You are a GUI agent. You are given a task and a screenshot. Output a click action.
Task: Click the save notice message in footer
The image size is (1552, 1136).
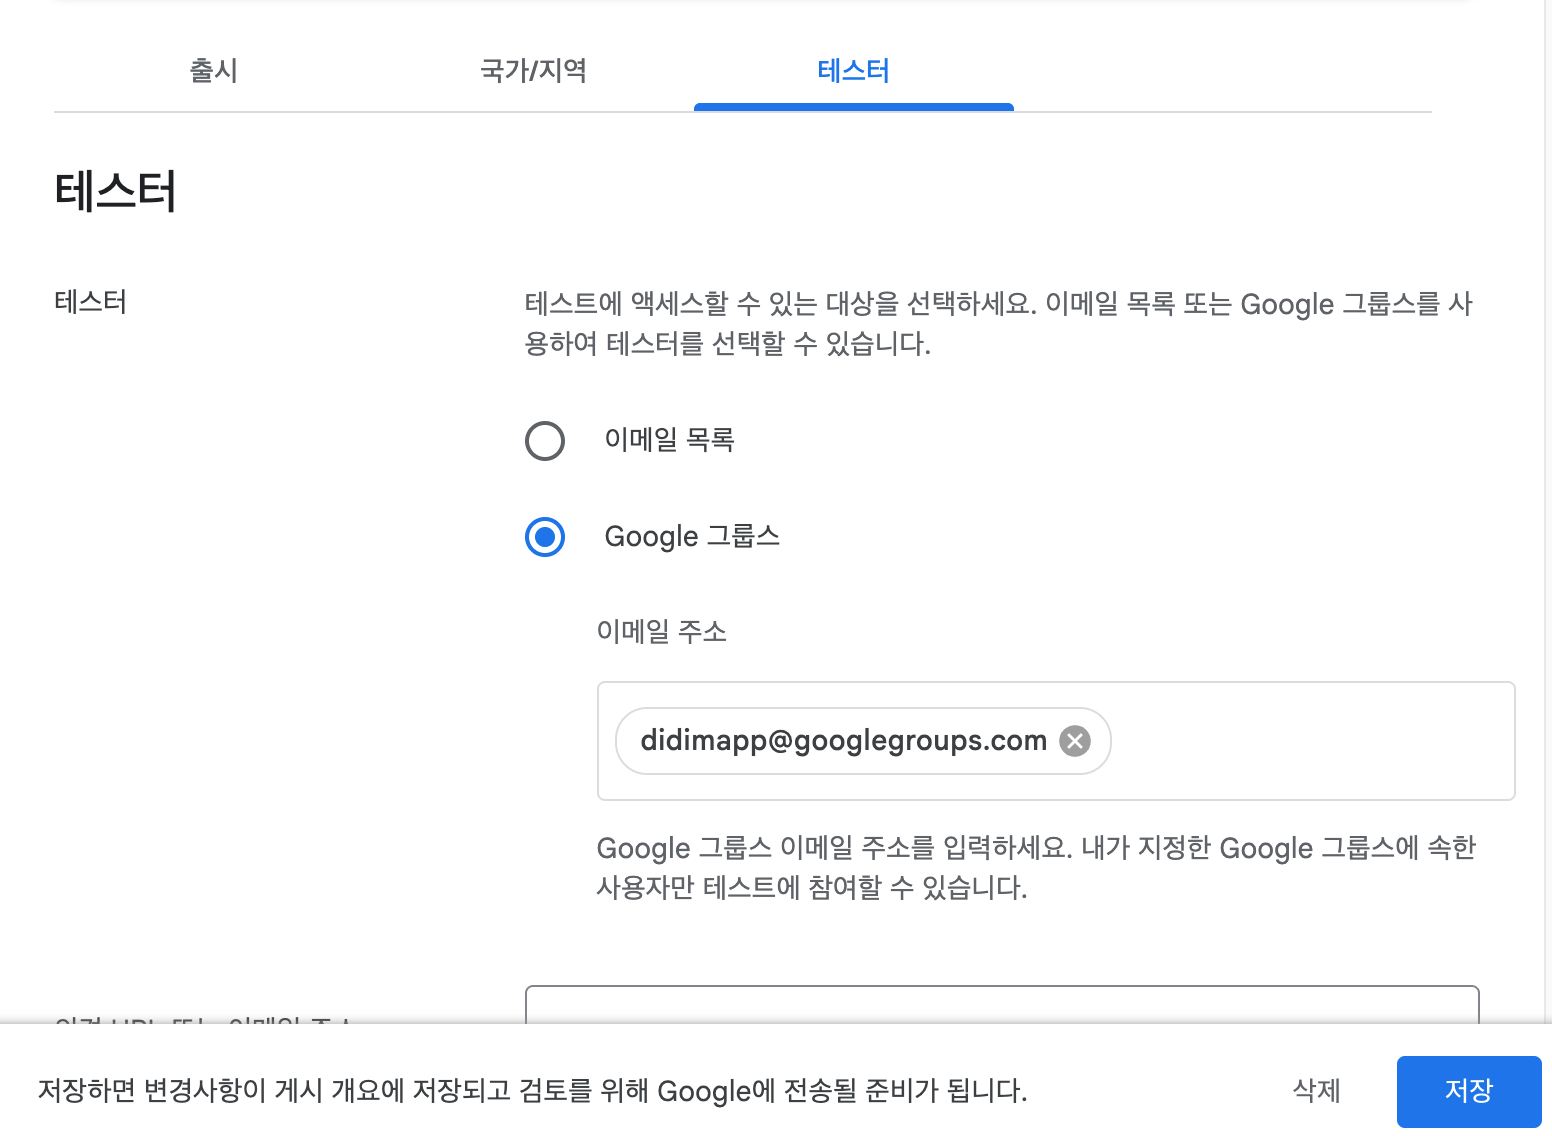532,1090
